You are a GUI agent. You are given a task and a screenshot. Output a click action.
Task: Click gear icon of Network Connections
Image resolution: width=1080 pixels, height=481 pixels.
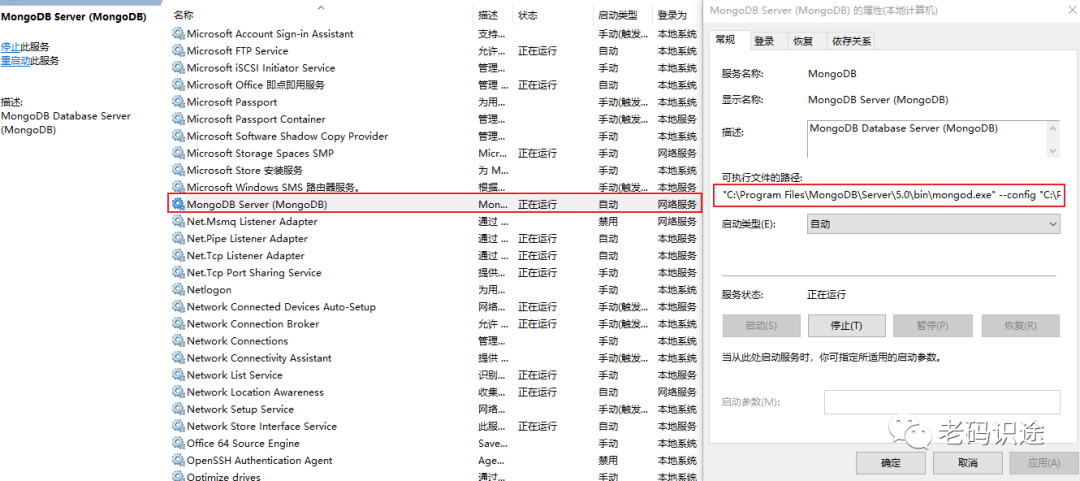click(178, 341)
